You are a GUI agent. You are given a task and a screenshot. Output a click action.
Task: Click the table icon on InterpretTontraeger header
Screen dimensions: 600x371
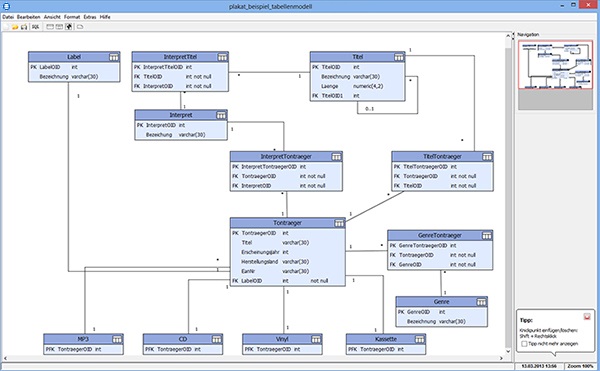pyautogui.click(x=336, y=157)
